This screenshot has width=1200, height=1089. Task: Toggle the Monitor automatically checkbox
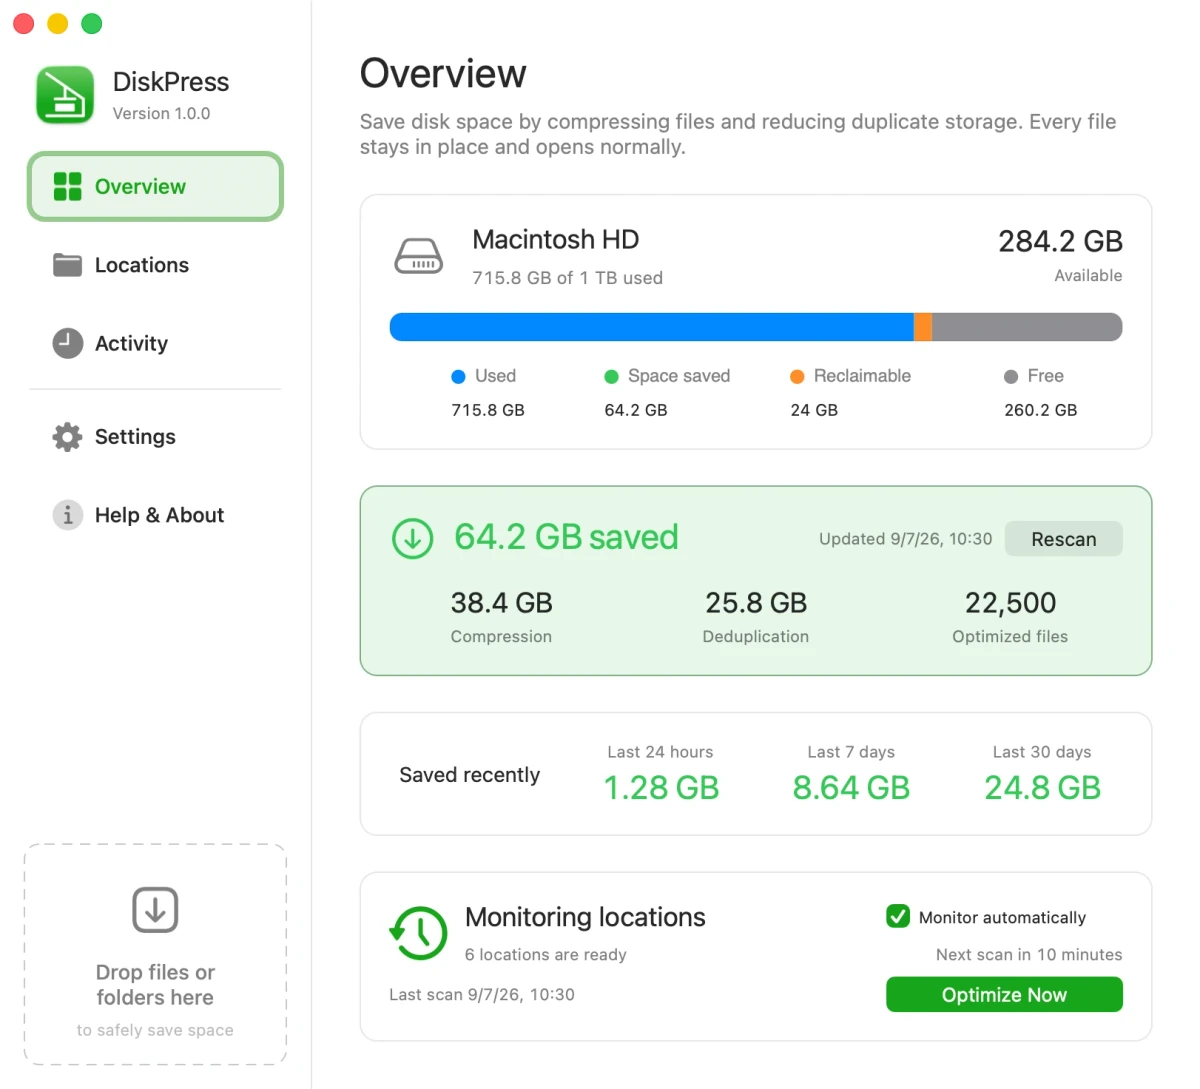coord(898,916)
